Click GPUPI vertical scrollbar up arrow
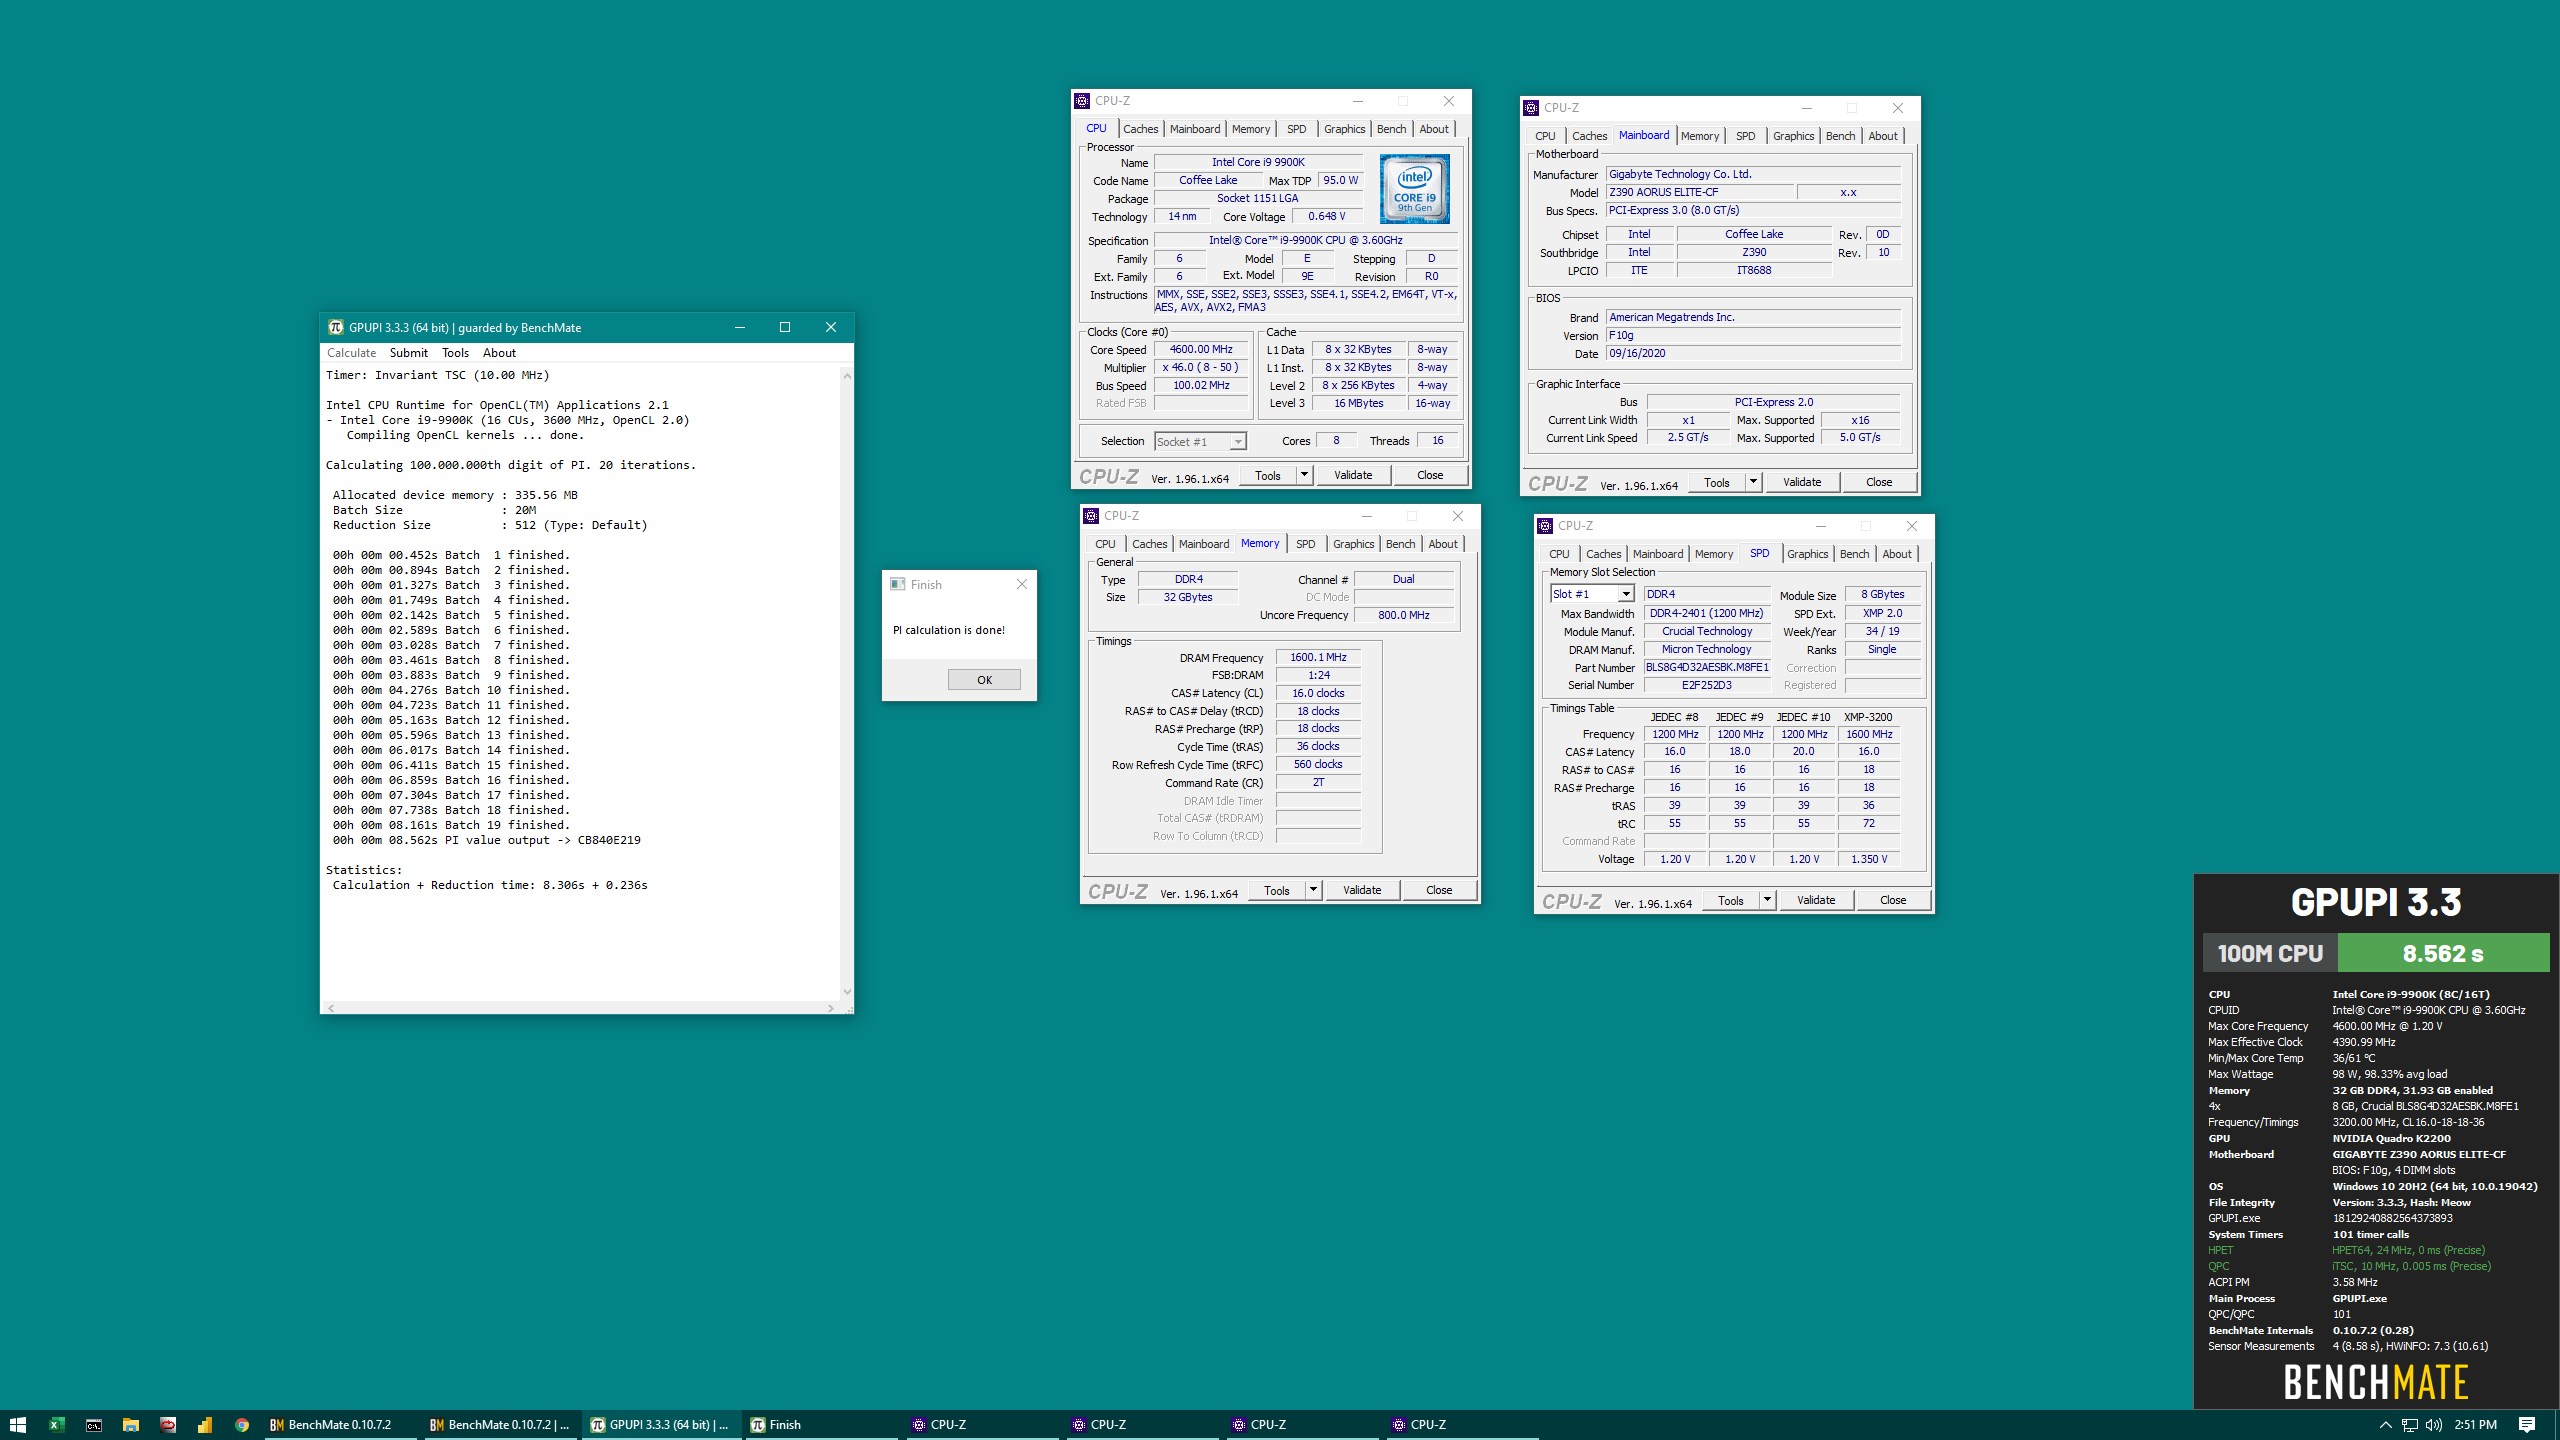2560x1440 pixels. (847, 376)
